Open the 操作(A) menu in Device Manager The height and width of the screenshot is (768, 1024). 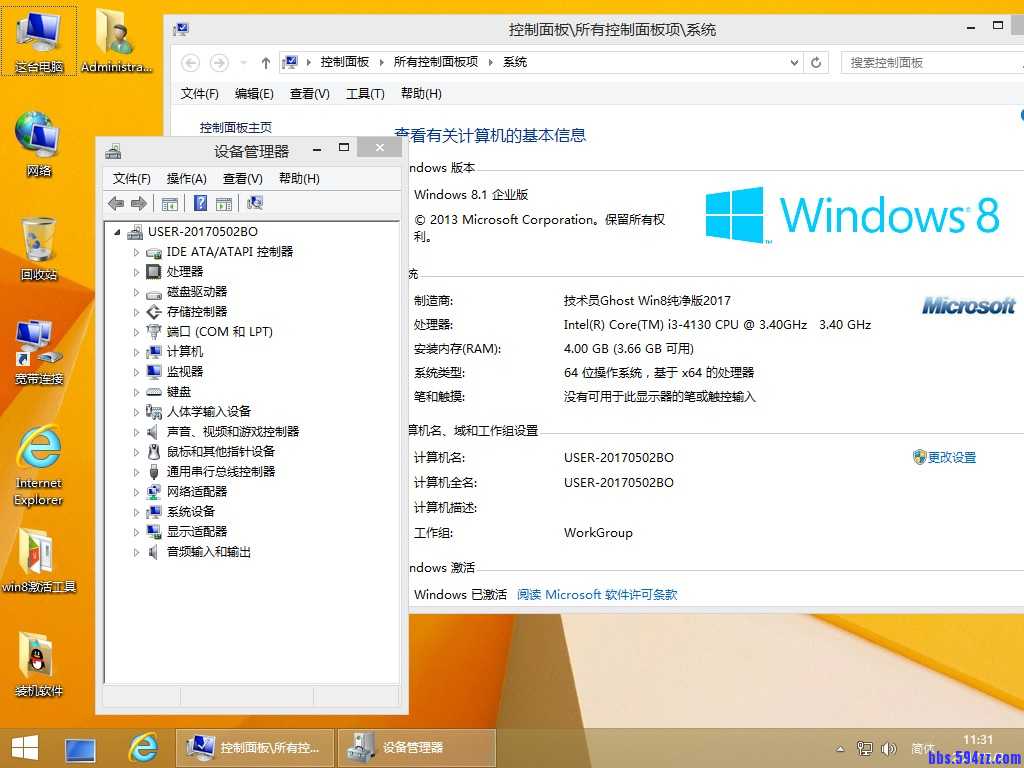(184, 178)
